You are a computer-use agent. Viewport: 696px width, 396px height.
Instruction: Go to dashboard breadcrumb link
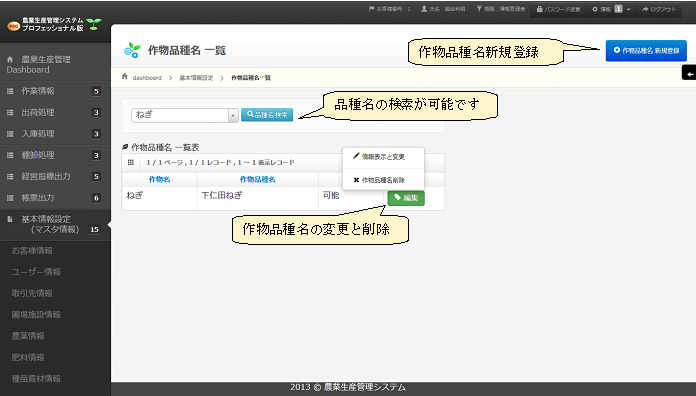click(147, 78)
